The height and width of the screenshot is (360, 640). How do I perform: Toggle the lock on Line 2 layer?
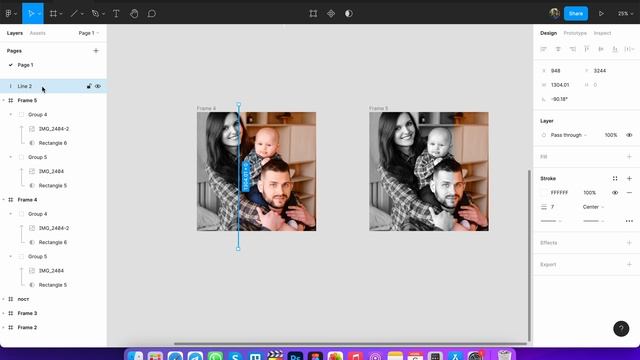point(89,86)
